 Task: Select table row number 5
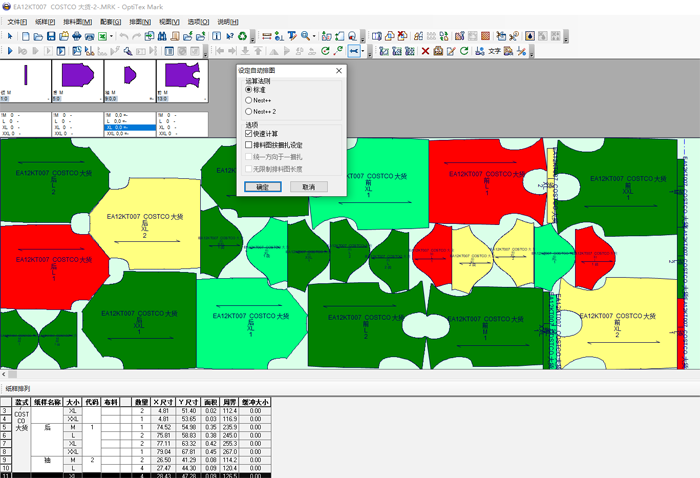coord(5,427)
